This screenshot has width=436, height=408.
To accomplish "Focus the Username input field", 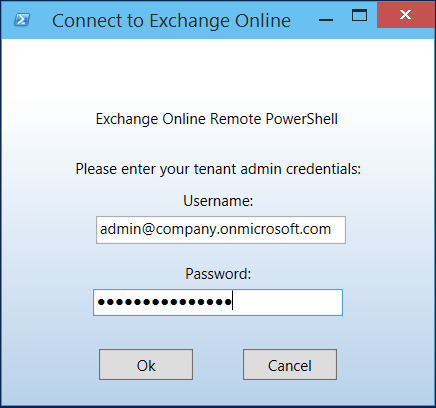I will (x=221, y=230).
